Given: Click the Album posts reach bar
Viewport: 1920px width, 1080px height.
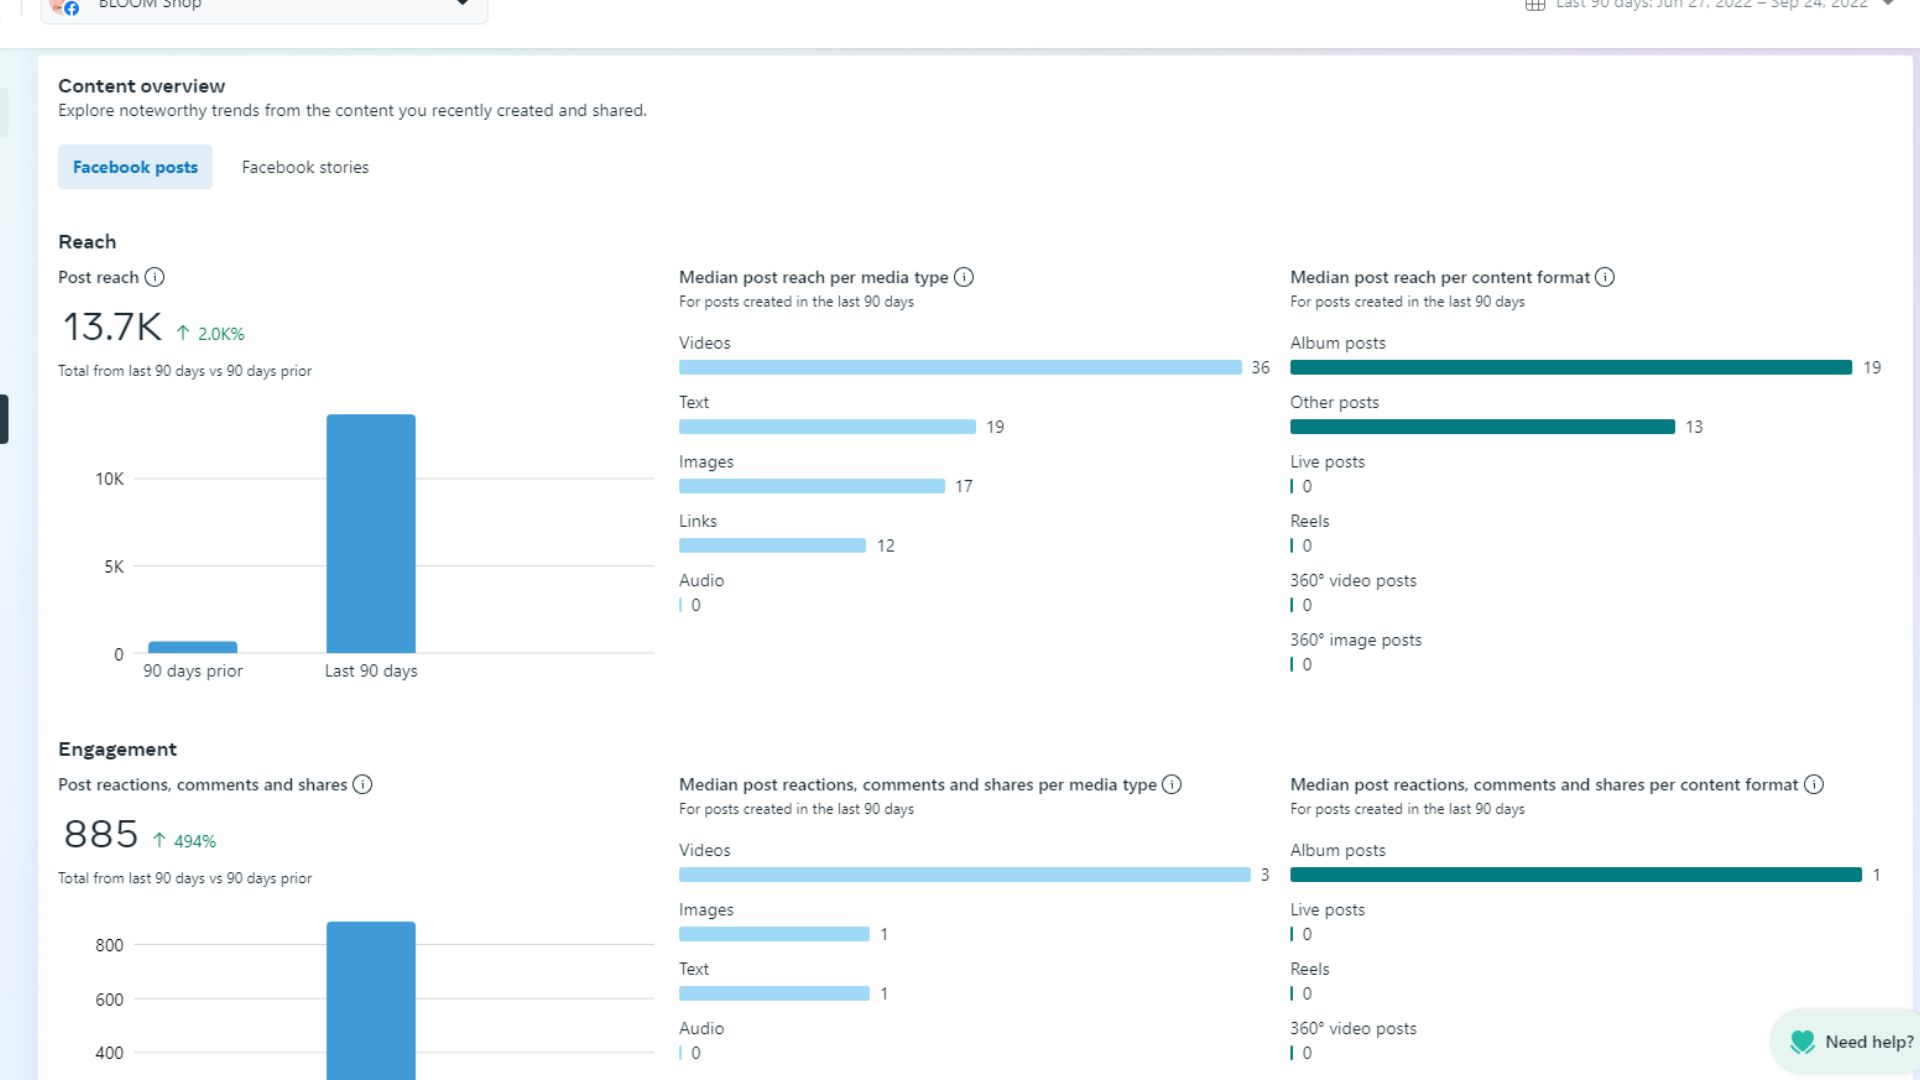Looking at the screenshot, I should (x=1570, y=367).
